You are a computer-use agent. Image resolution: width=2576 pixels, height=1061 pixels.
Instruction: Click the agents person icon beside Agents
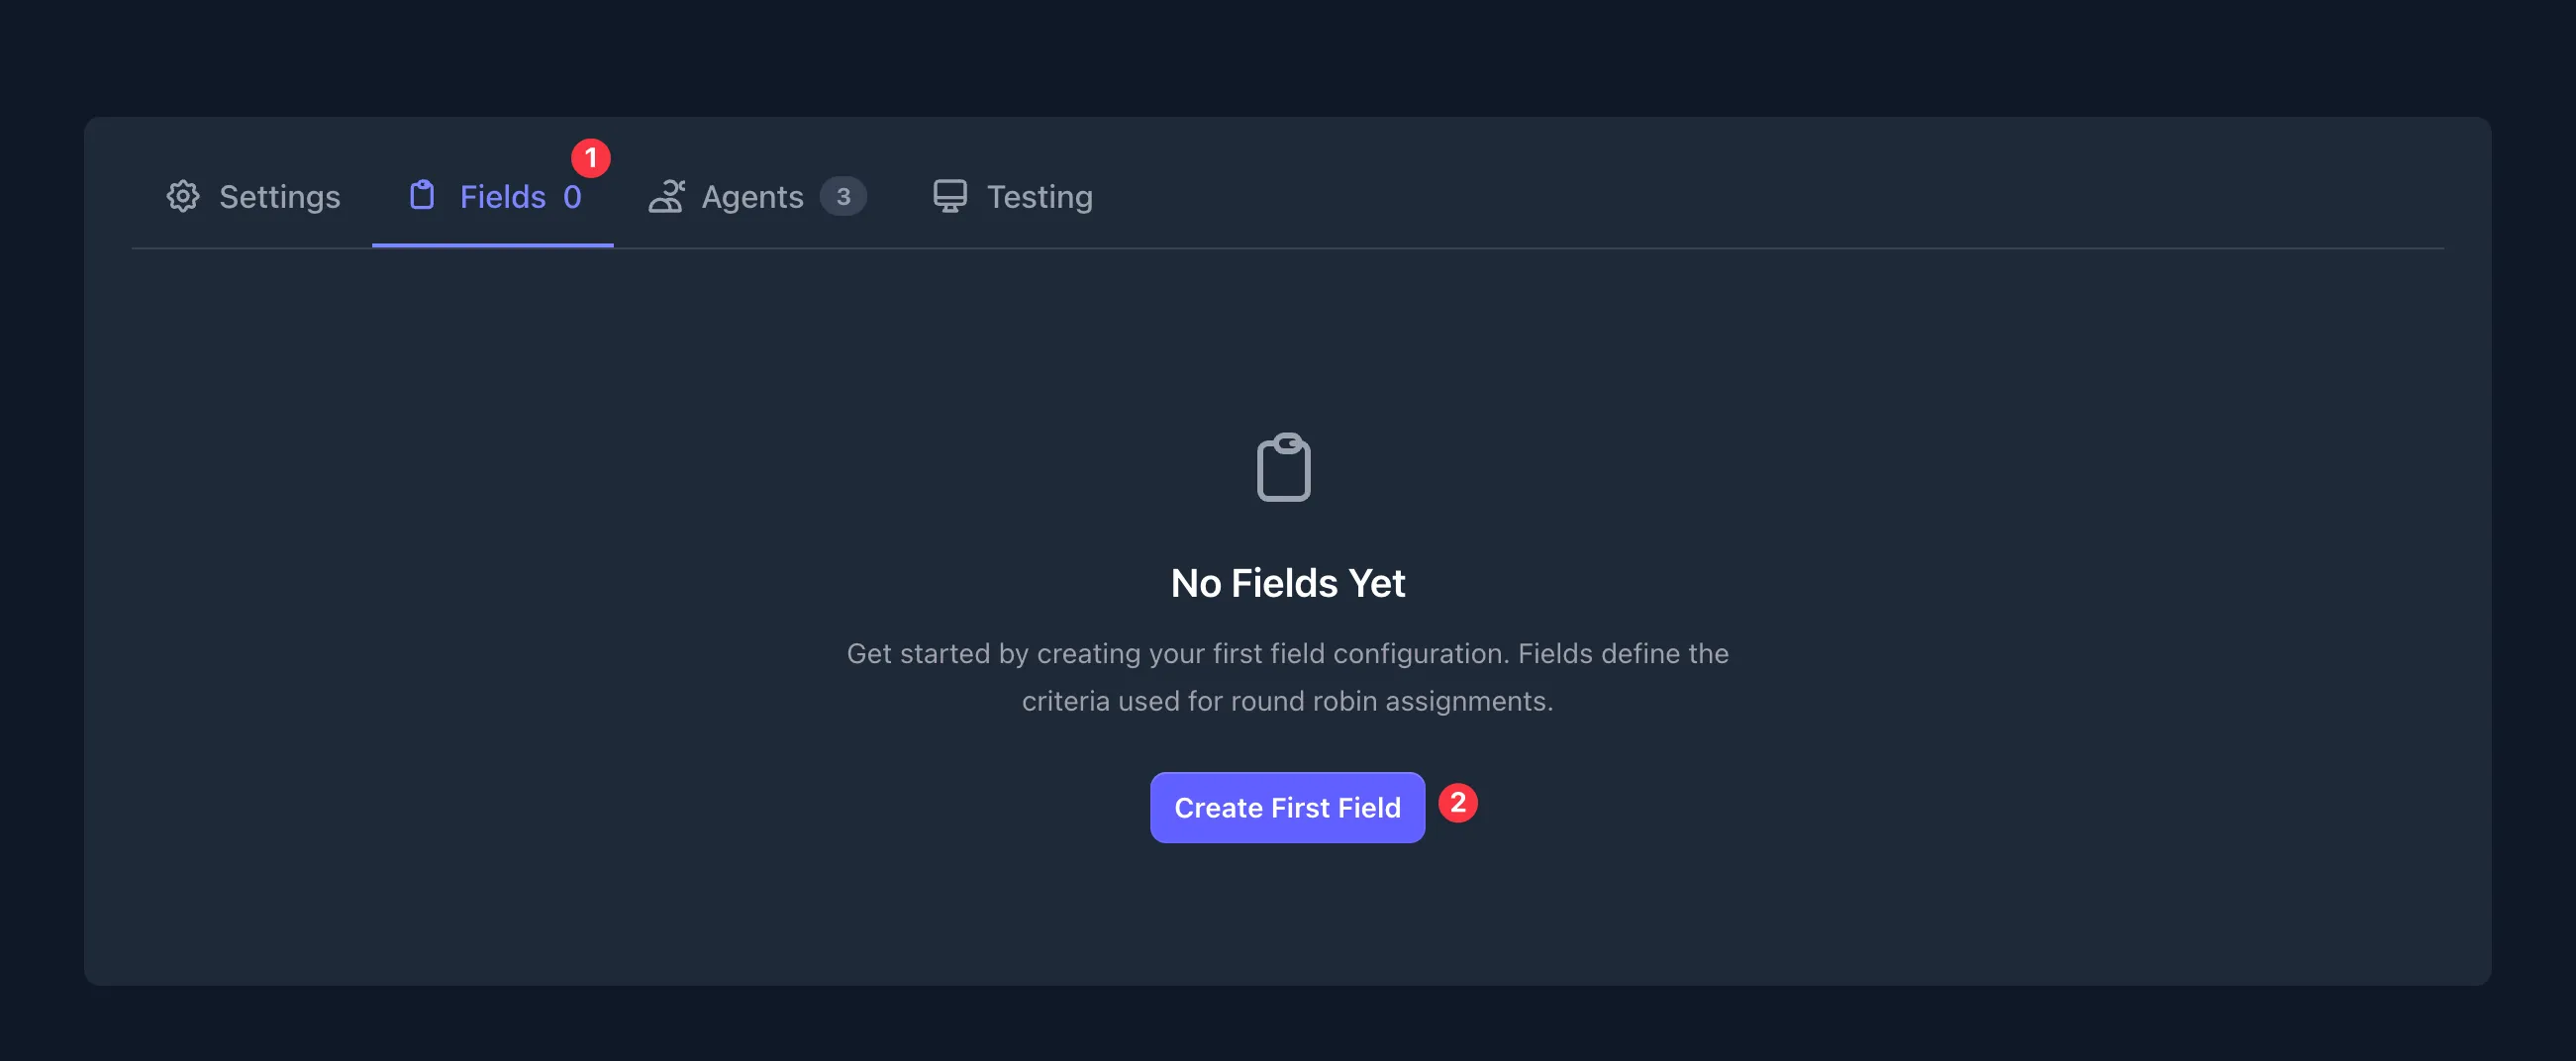pos(669,195)
